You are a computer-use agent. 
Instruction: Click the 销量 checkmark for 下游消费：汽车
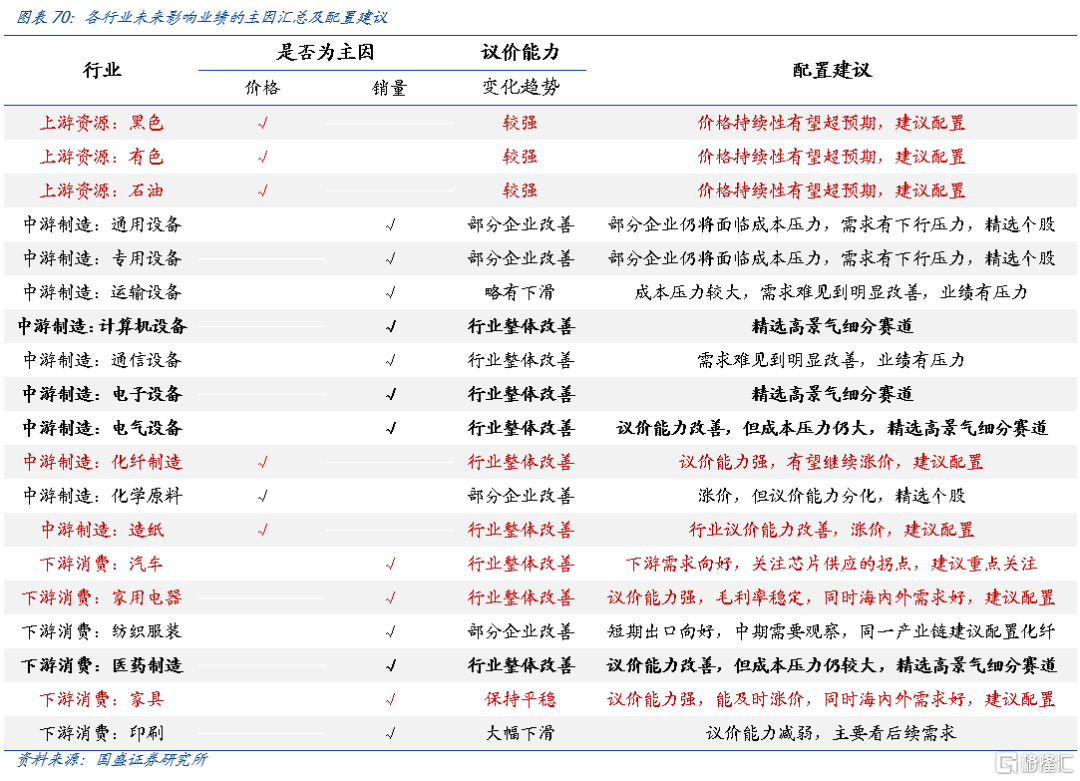pos(391,564)
